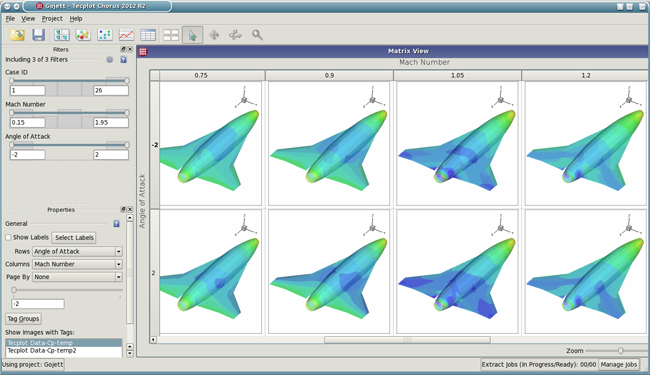The height and width of the screenshot is (375, 650).
Task: Click the Save floppy disk icon
Action: click(x=39, y=35)
